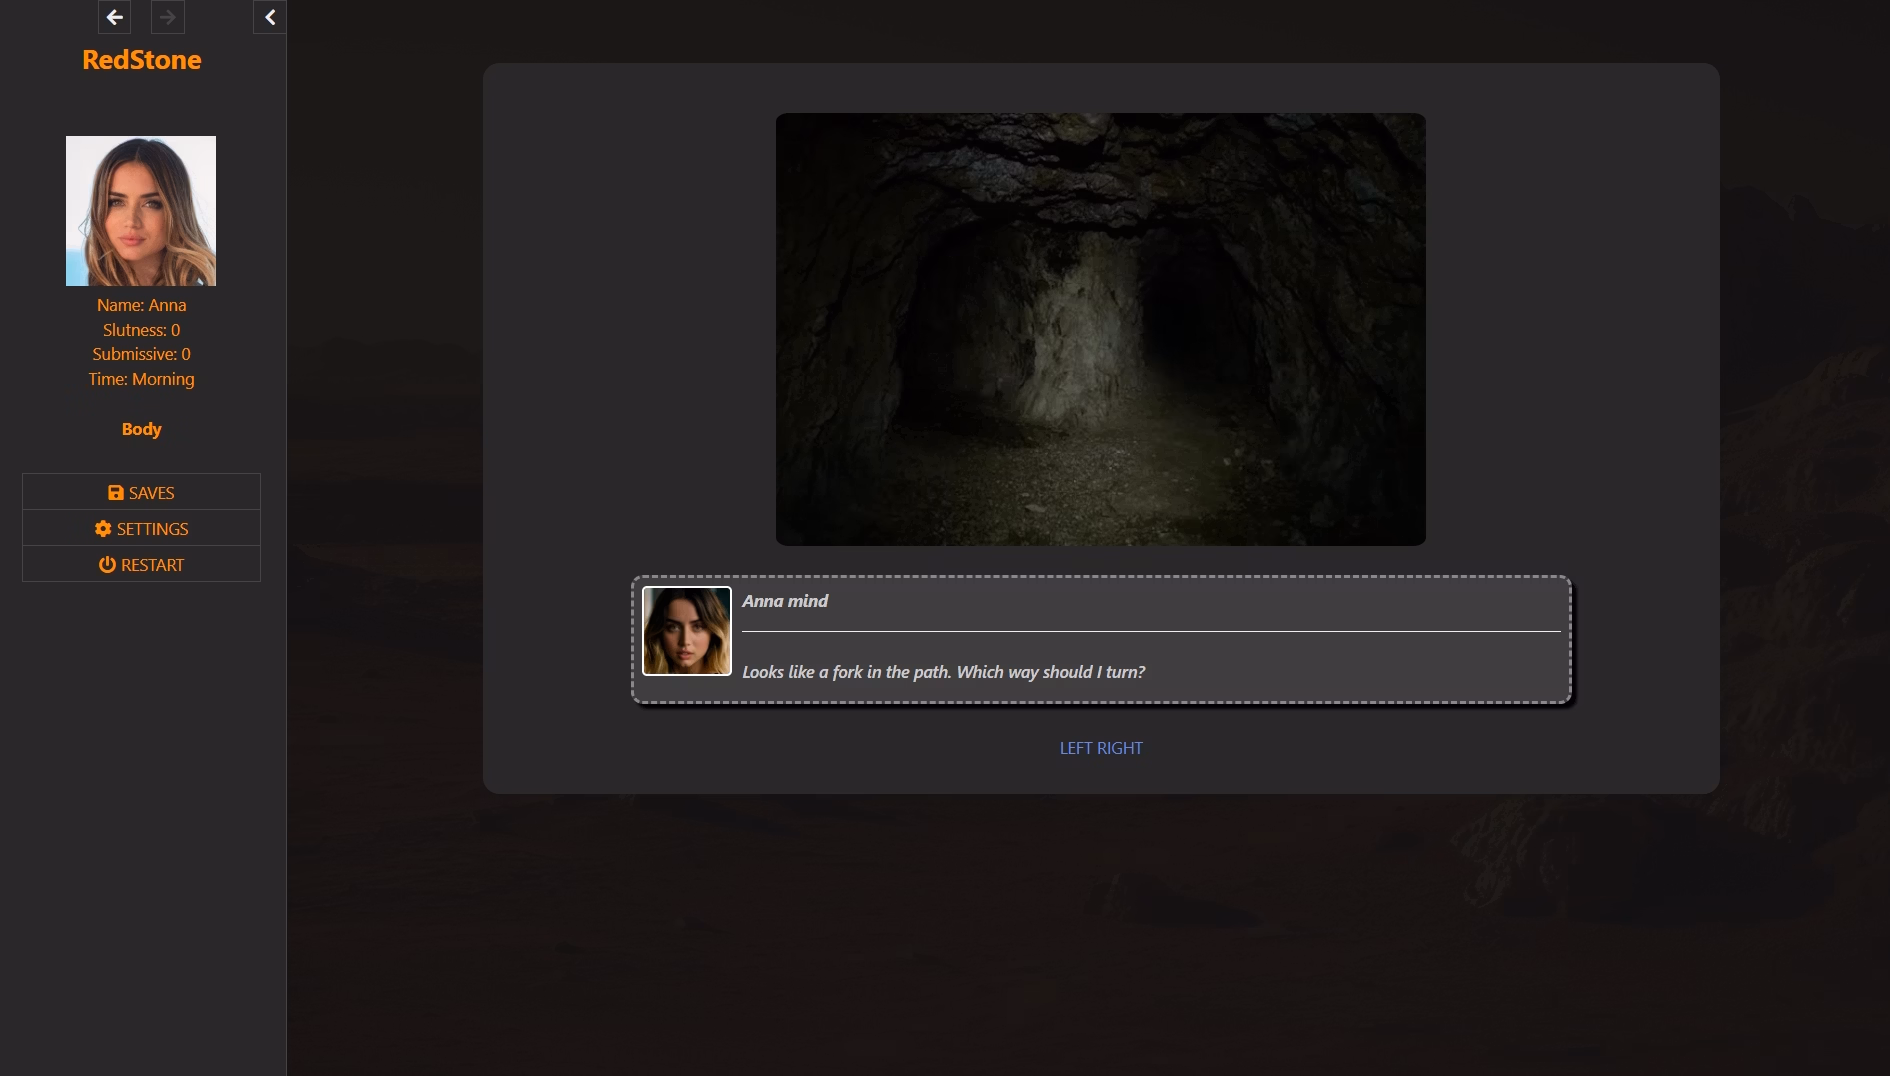This screenshot has width=1890, height=1076.
Task: Collapse the sidebar with the chevron arrow
Action: (268, 16)
